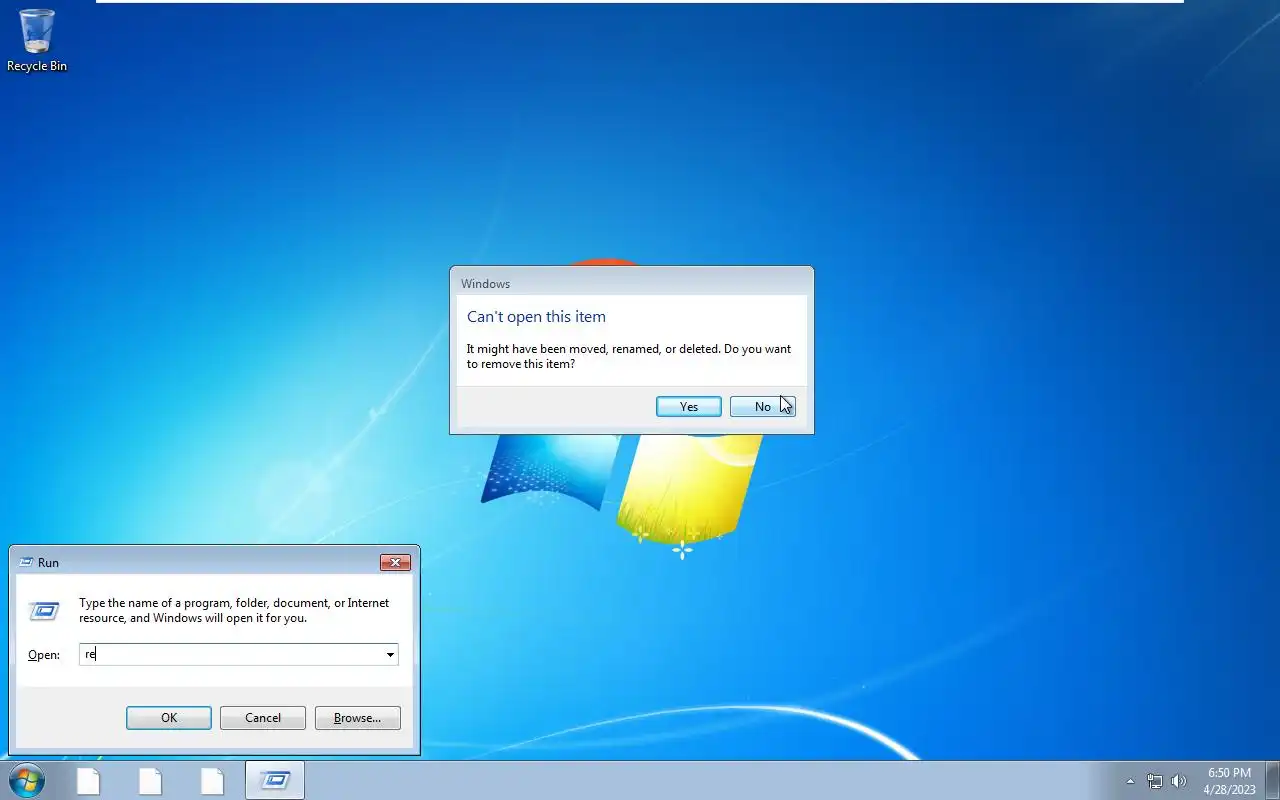
Task: Click the Run icon in the title bar
Action: pyautogui.click(x=26, y=562)
